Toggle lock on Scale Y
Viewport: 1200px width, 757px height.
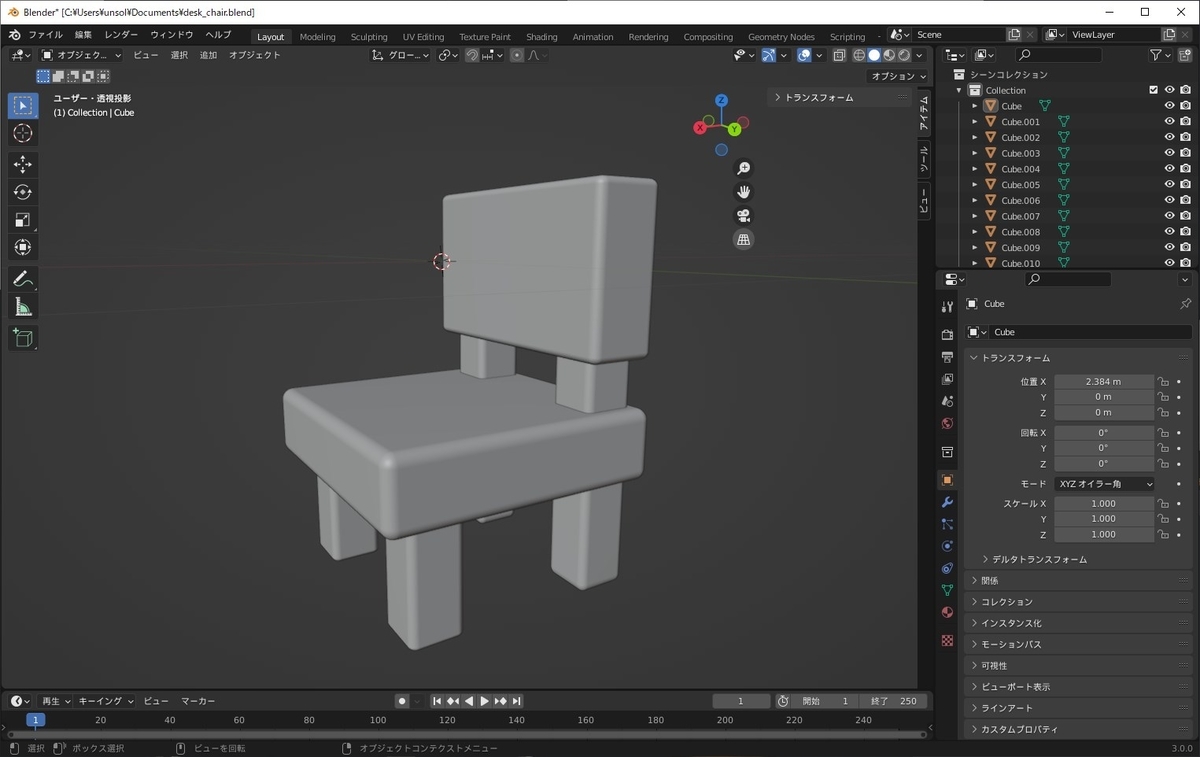tap(1163, 519)
